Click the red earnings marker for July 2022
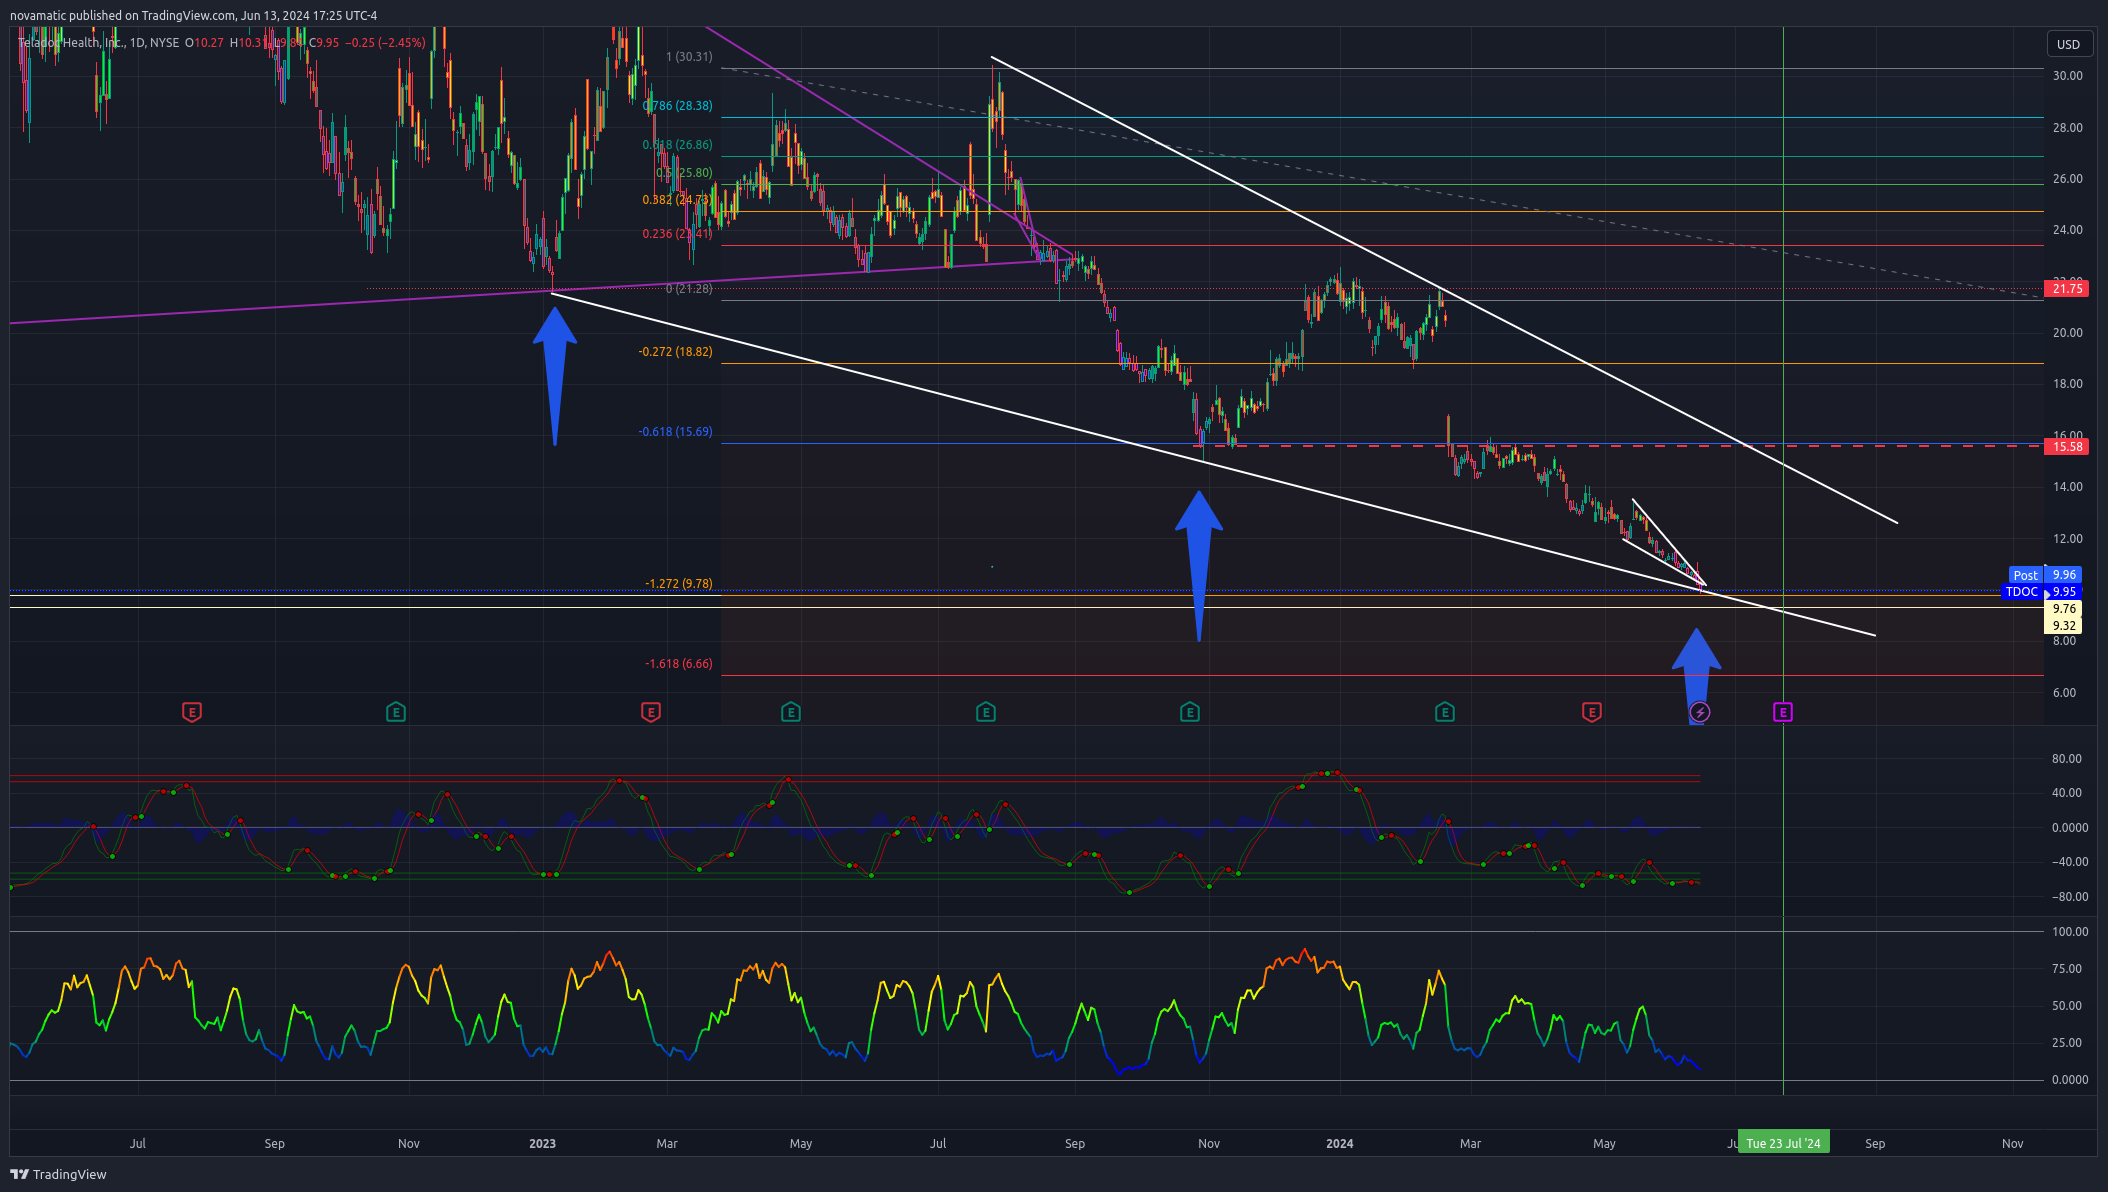 [x=192, y=712]
